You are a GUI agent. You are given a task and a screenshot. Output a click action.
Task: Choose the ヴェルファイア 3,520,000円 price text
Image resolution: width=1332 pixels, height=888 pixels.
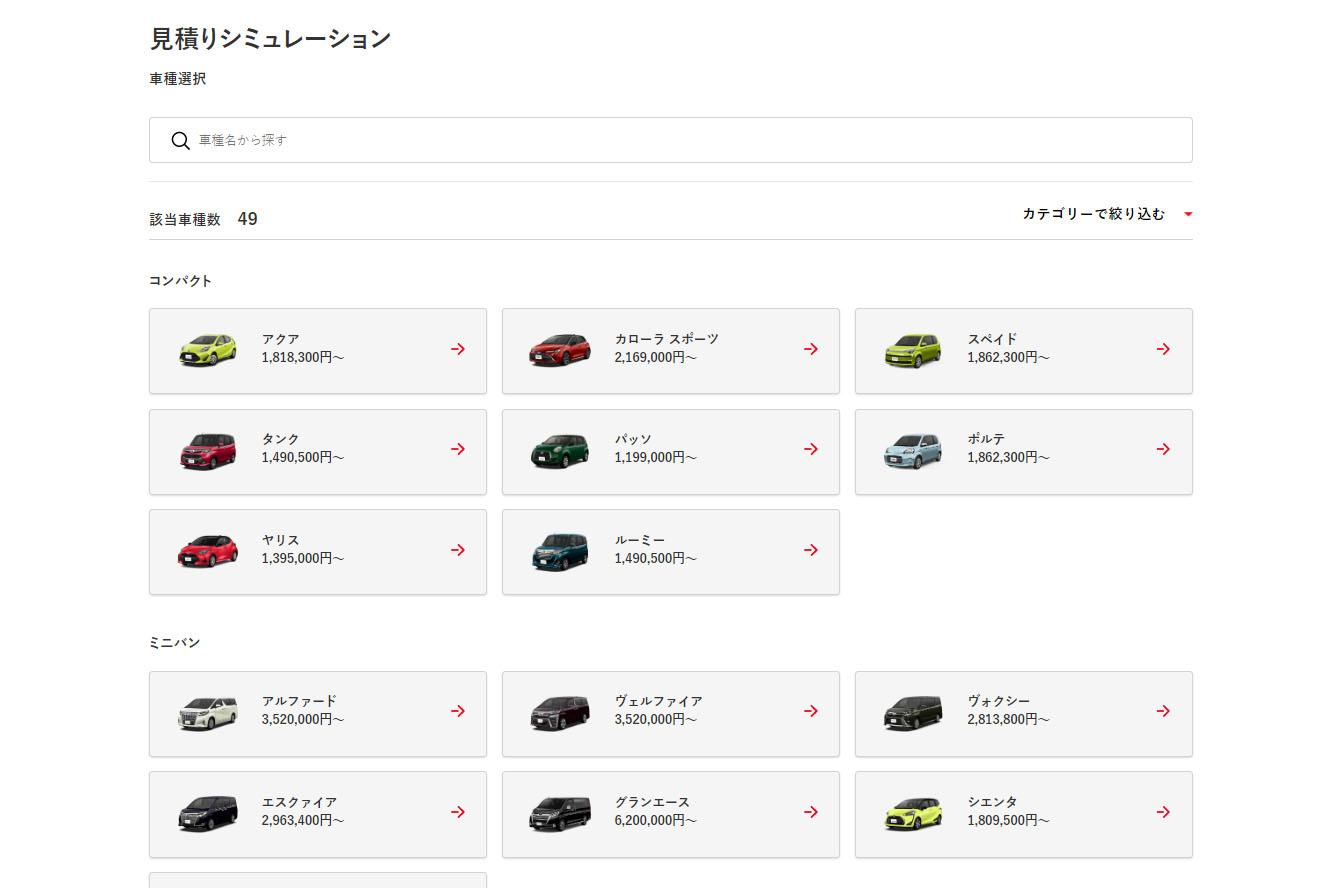tap(655, 719)
